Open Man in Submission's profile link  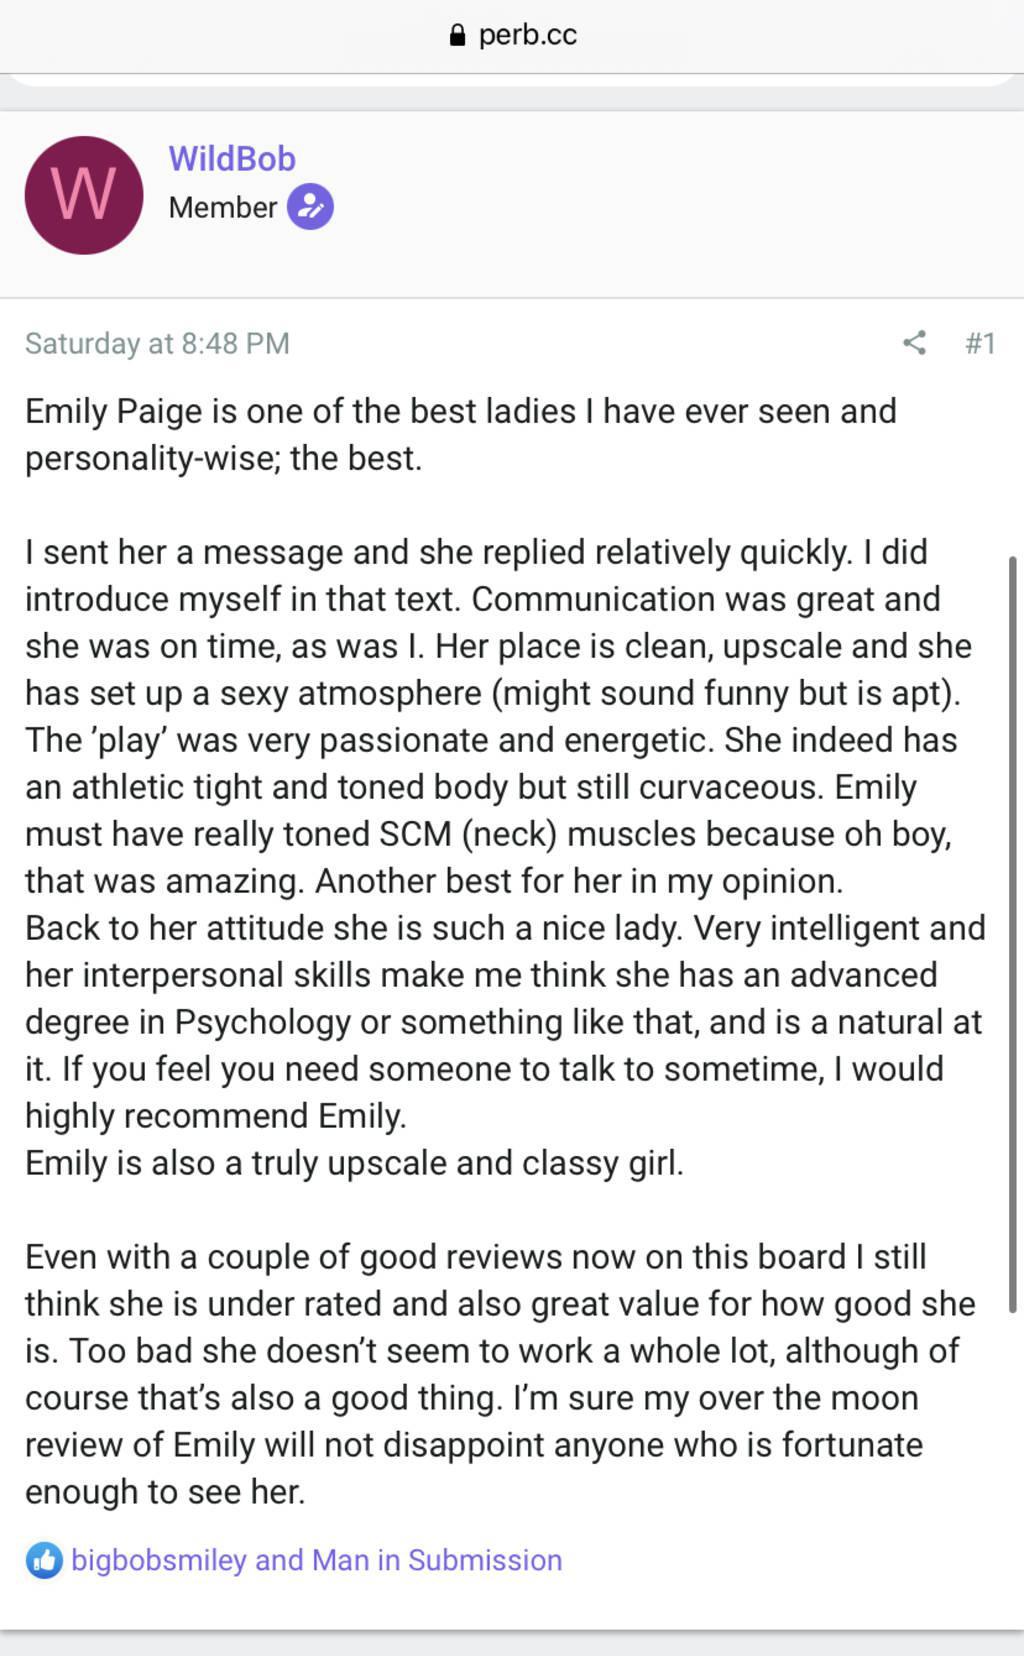coord(437,1560)
